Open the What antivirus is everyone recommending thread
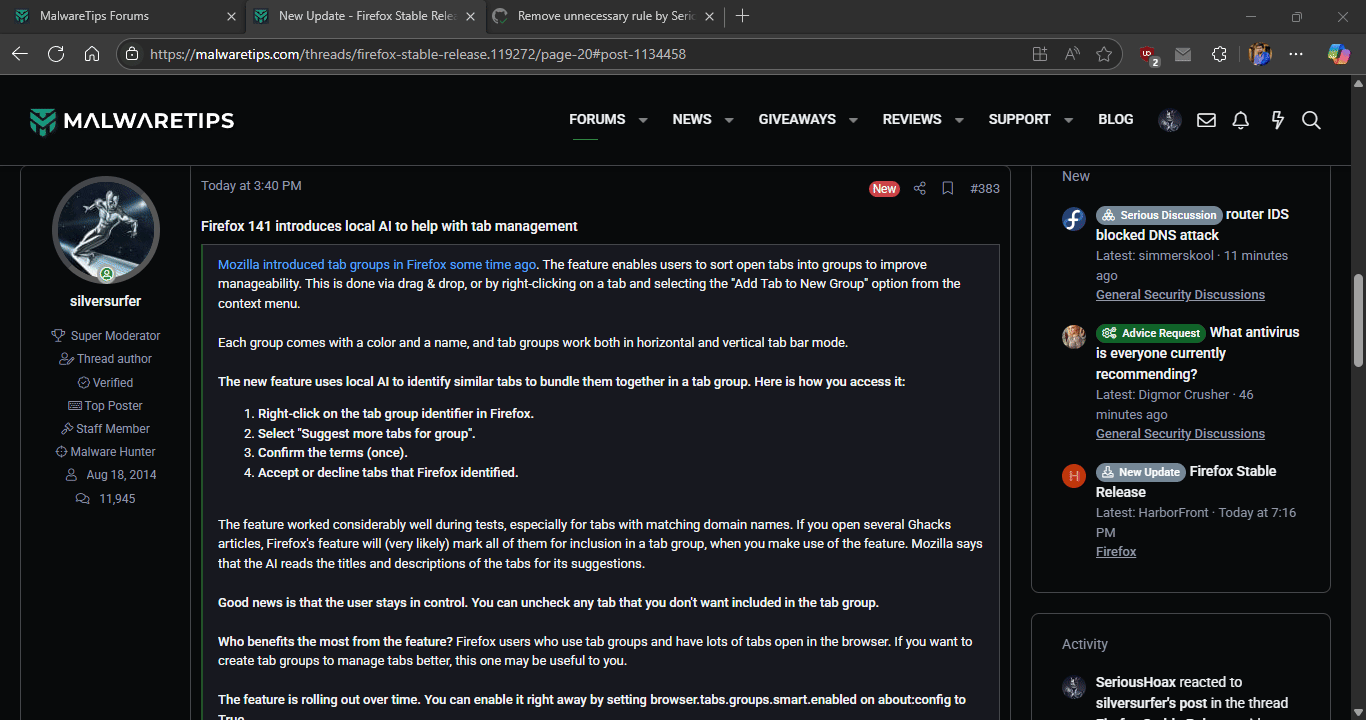1366x720 pixels. (x=1198, y=353)
